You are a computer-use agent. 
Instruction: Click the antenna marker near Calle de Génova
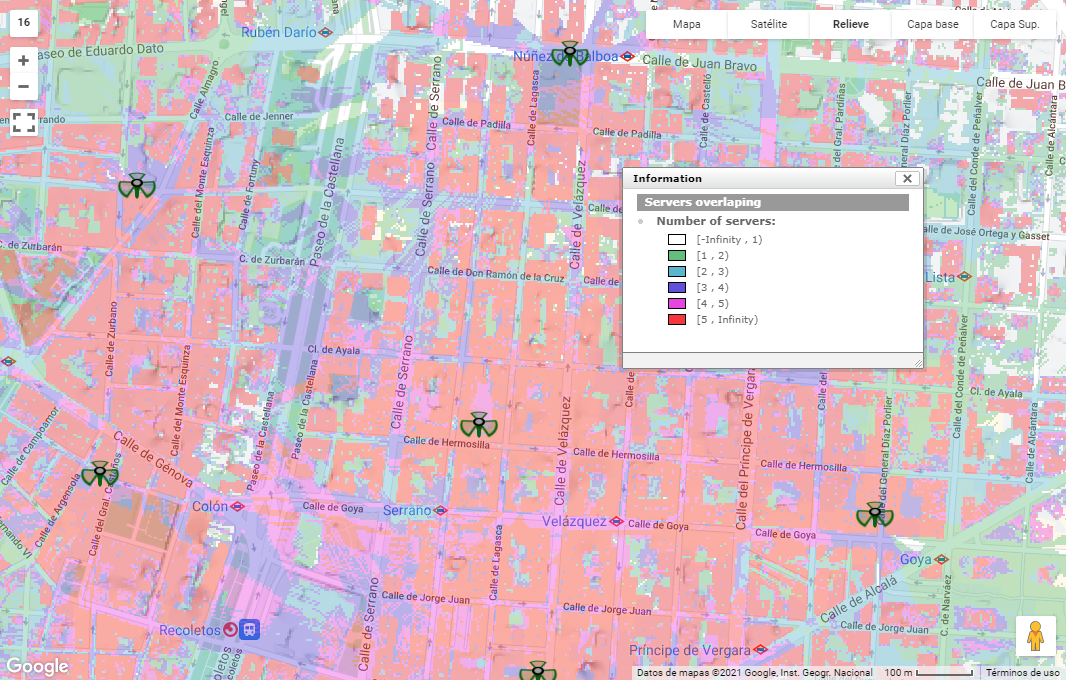coord(100,473)
